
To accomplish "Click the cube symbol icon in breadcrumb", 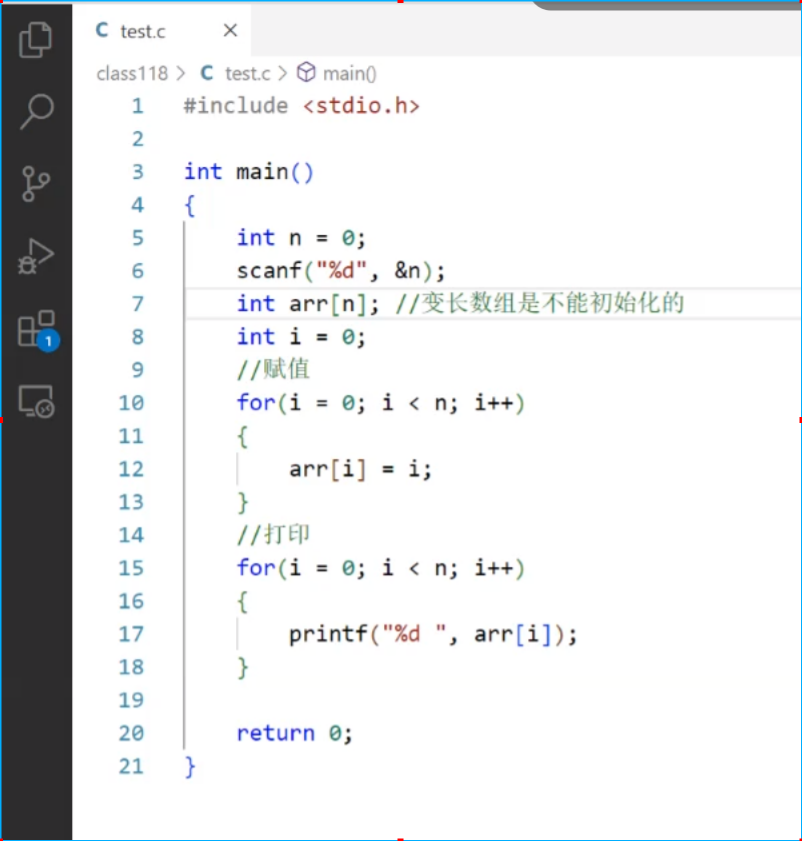I will click(306, 72).
